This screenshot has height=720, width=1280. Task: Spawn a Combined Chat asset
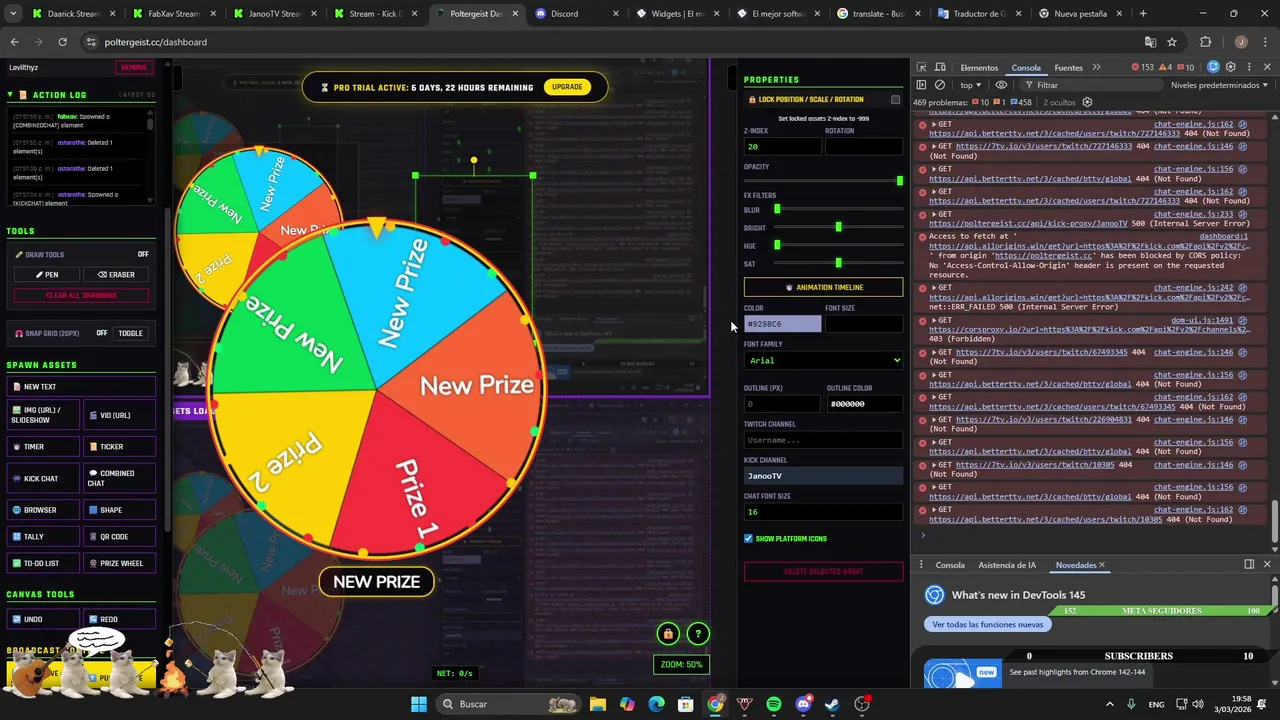120,478
